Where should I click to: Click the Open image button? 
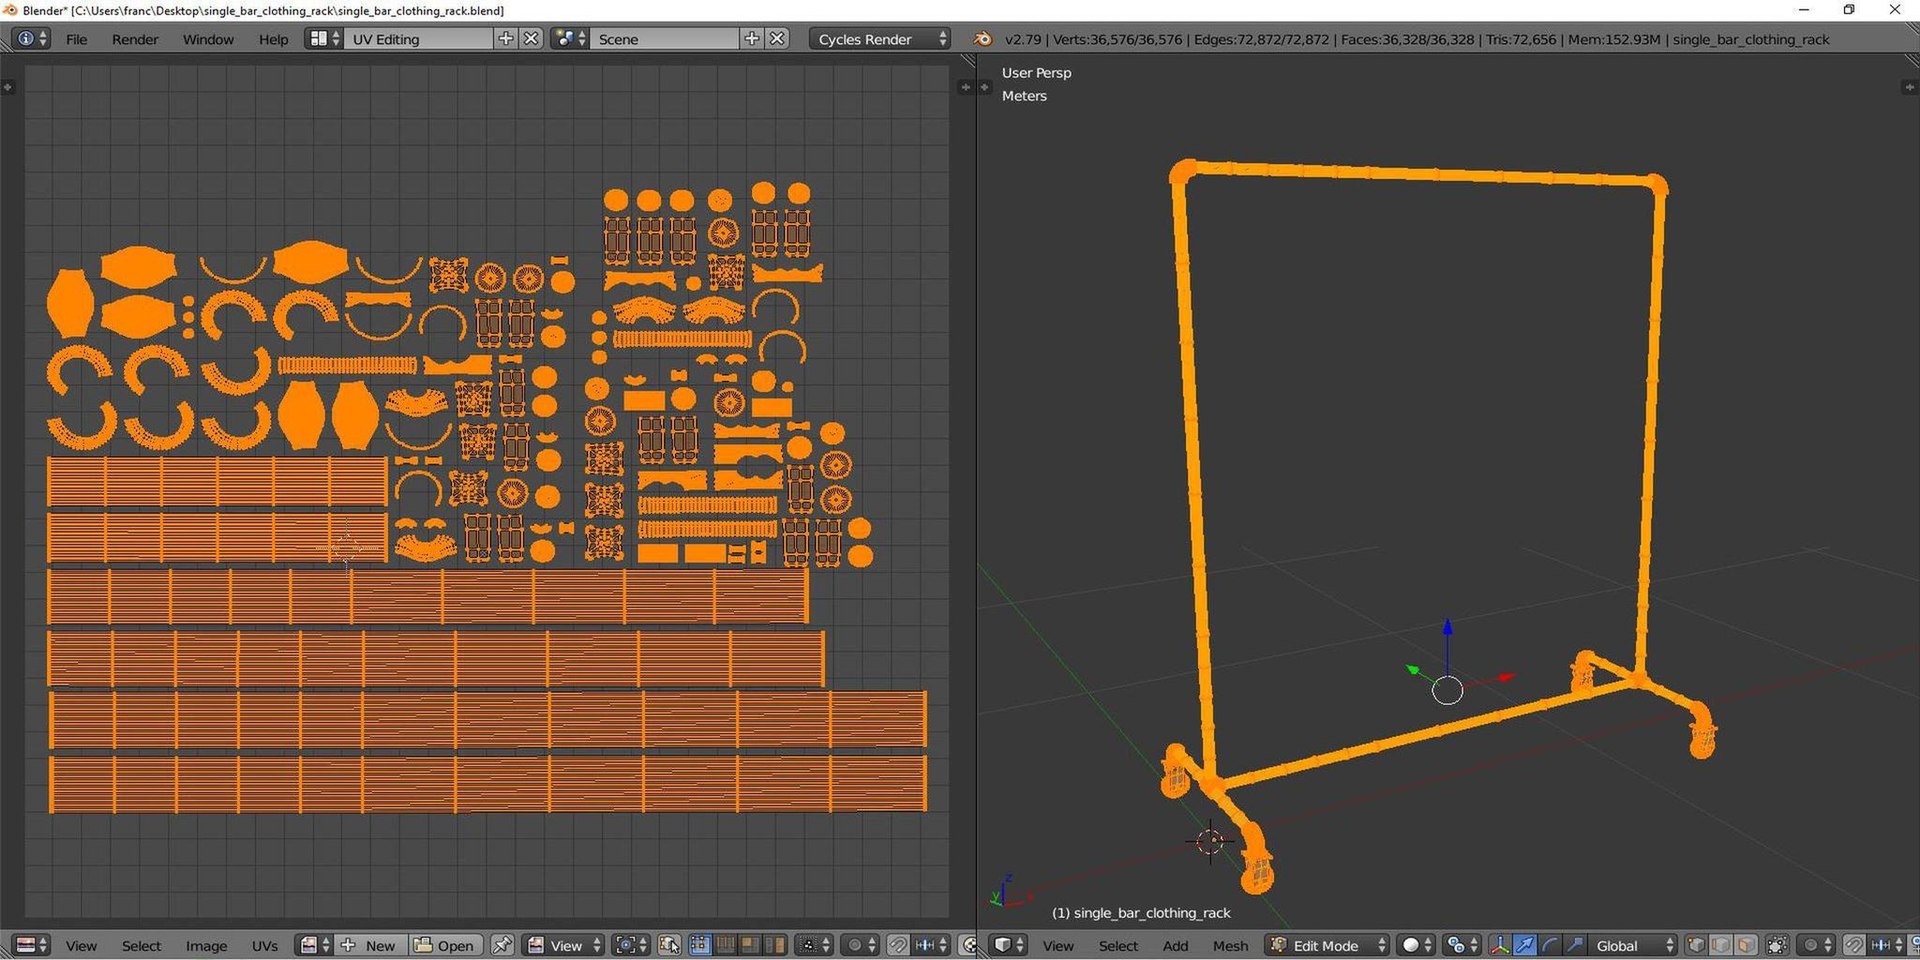click(x=446, y=945)
